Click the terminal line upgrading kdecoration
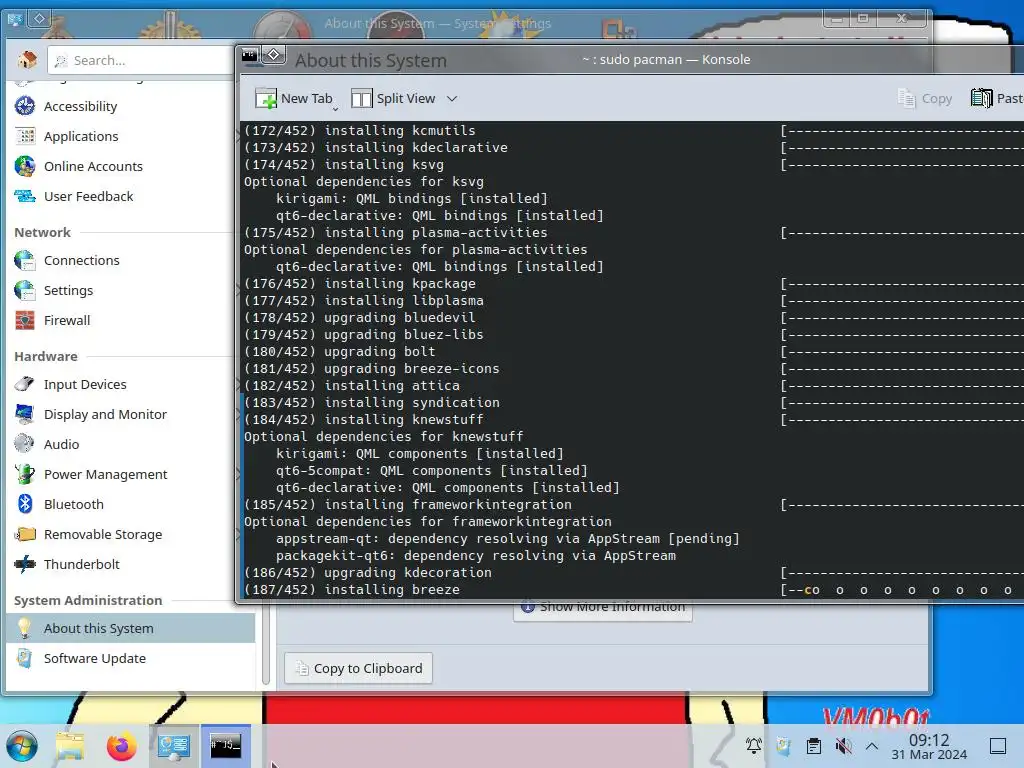The image size is (1024, 768). point(368,573)
